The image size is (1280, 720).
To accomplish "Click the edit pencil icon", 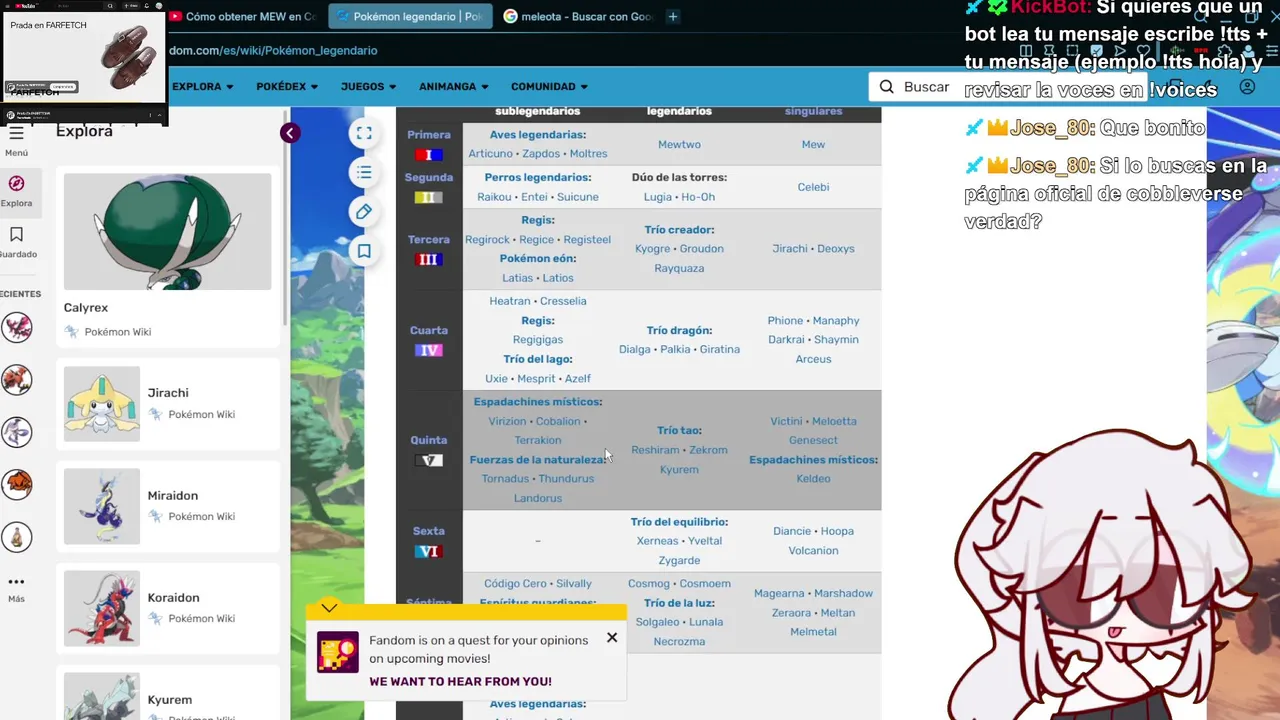I will (364, 212).
